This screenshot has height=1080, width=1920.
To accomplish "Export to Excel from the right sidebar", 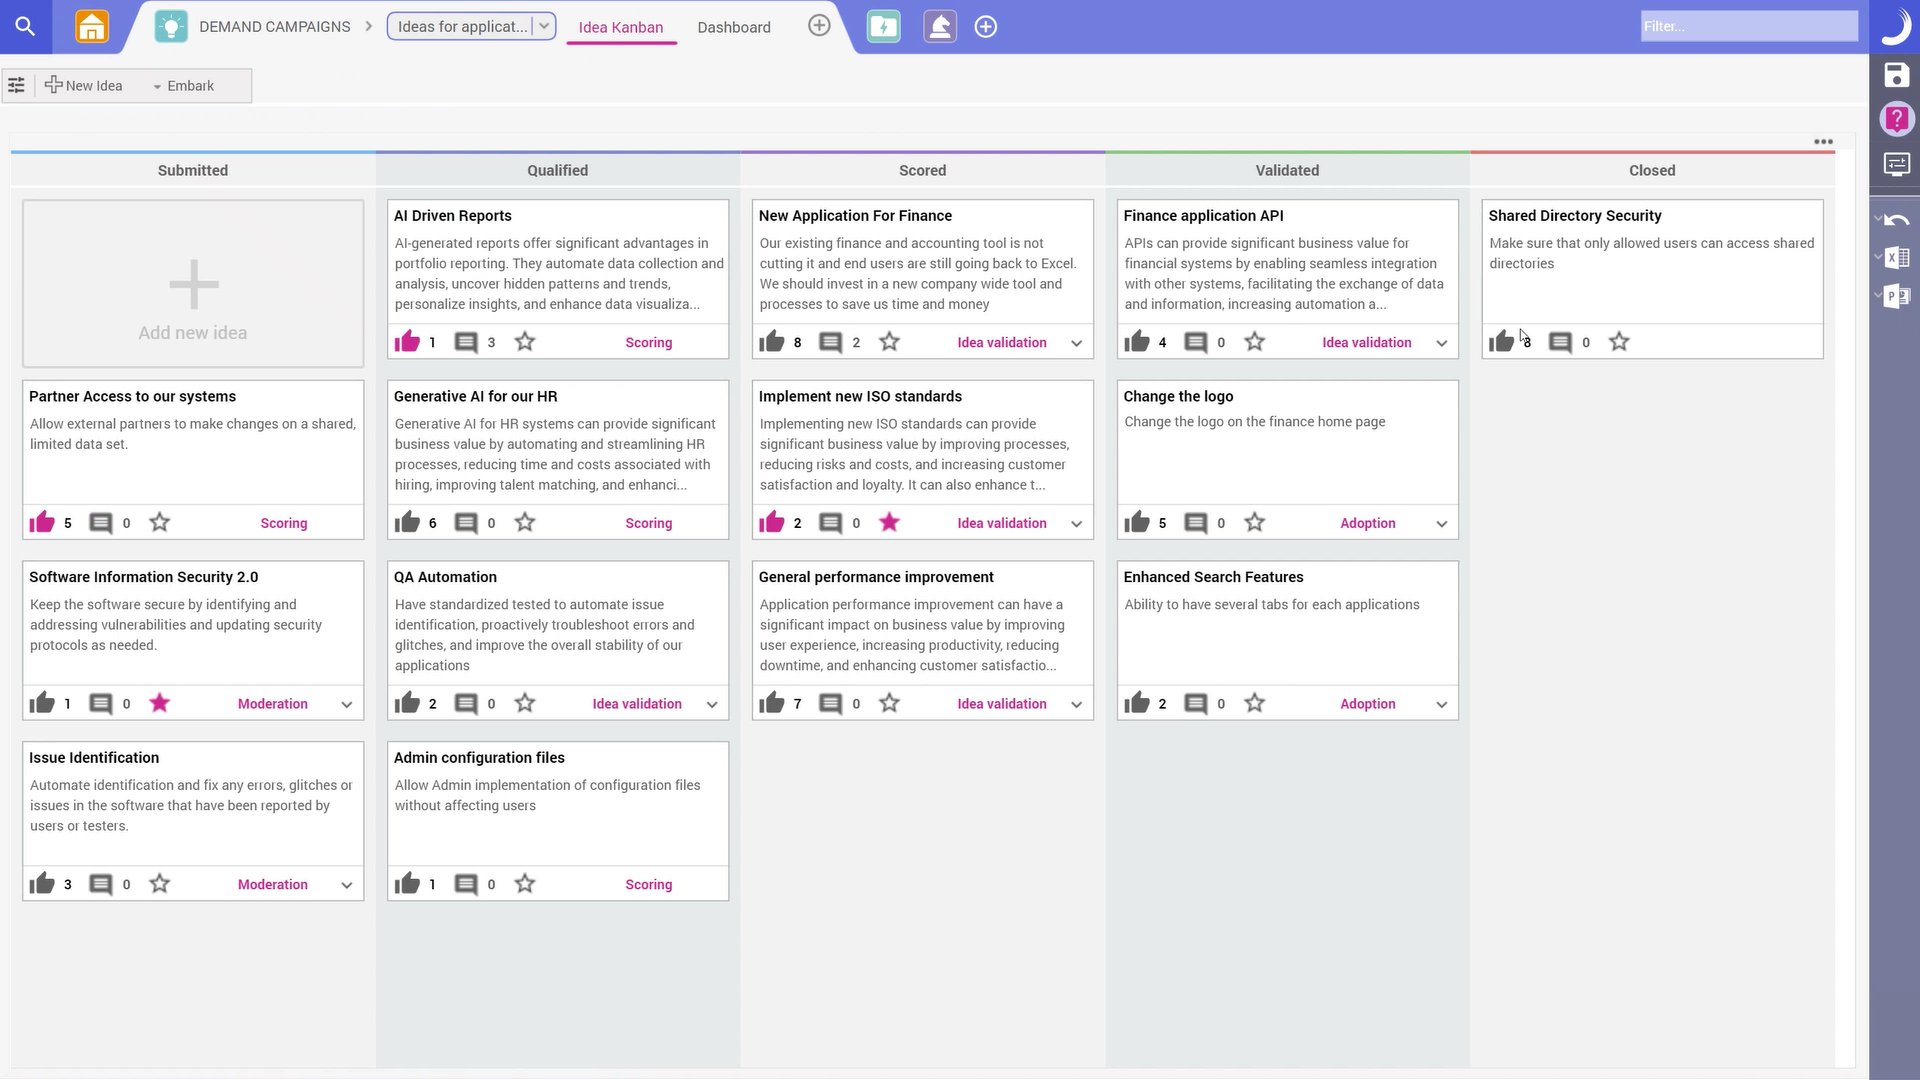I will click(1898, 257).
